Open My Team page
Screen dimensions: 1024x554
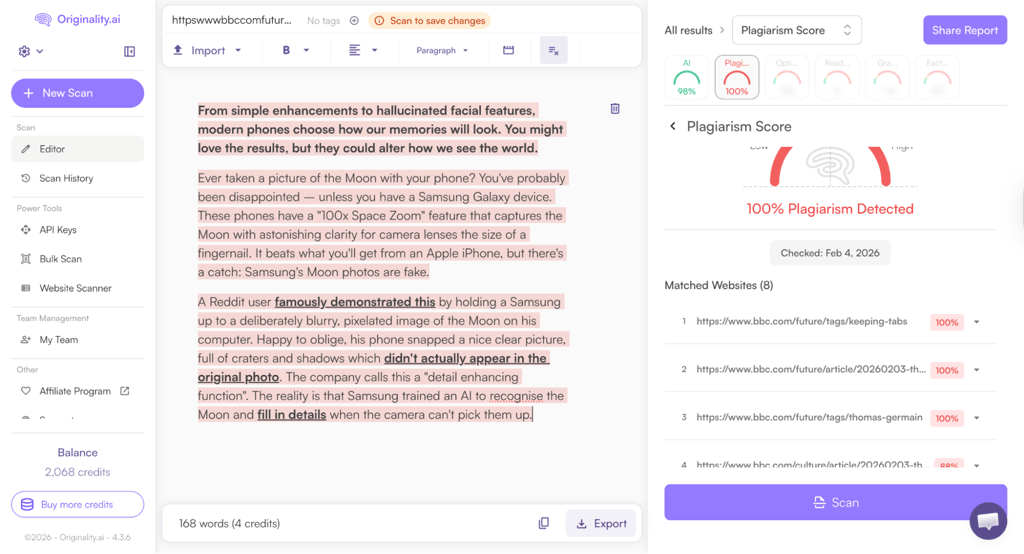pos(78,339)
